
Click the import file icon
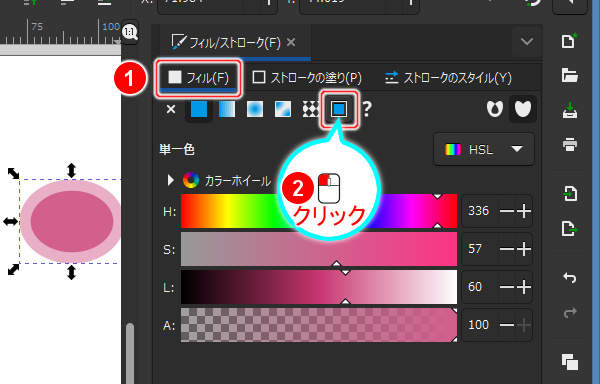point(569,194)
